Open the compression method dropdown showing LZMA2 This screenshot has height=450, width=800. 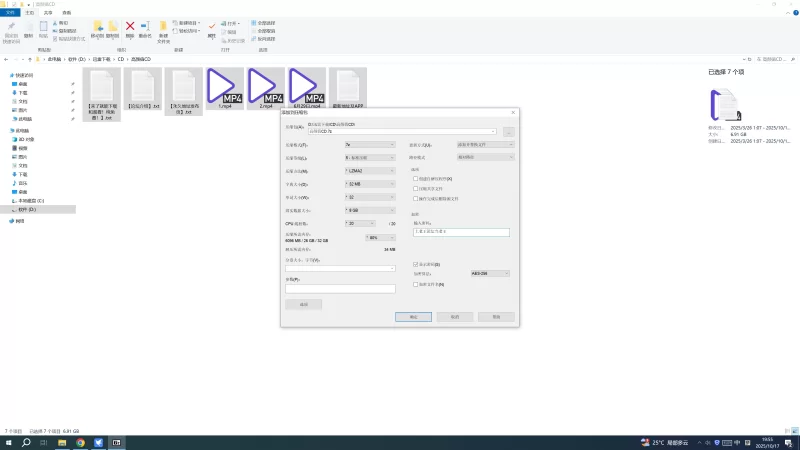tap(369, 171)
